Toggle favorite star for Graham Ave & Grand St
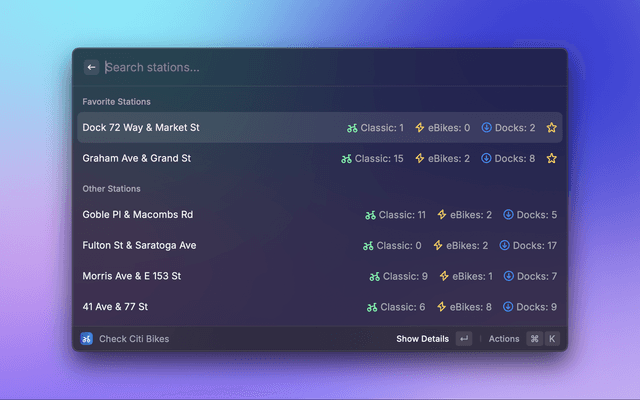The width and height of the screenshot is (640, 400). 551,158
